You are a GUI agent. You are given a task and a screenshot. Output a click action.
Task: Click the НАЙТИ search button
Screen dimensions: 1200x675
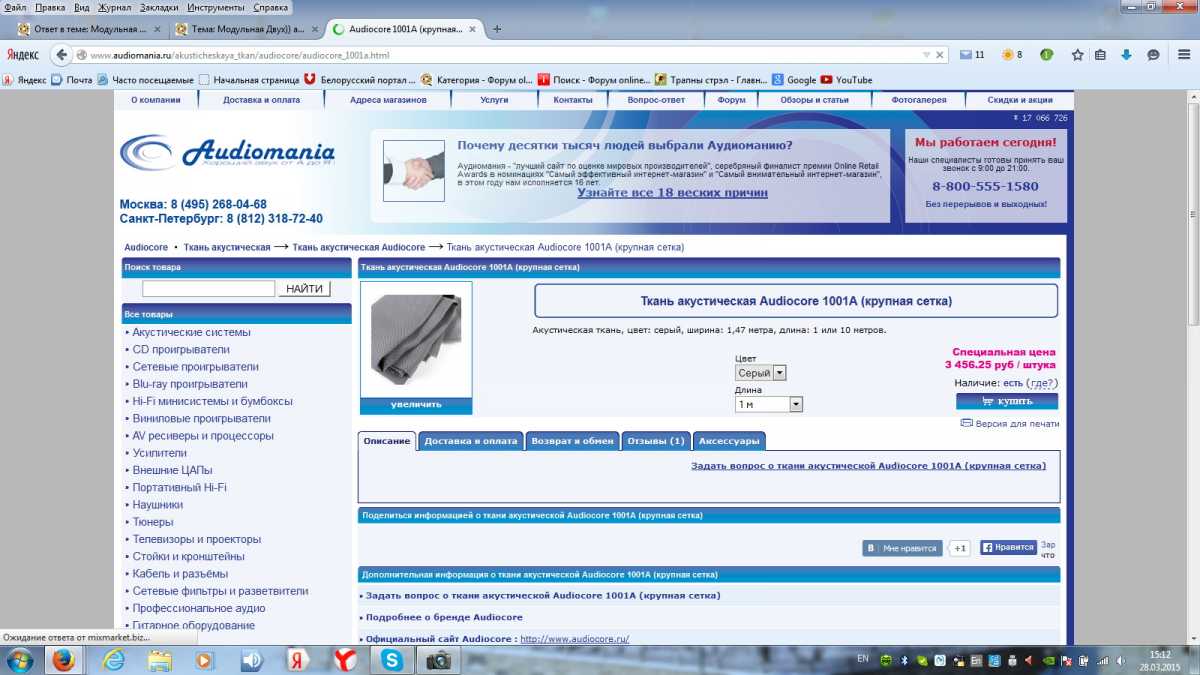click(x=304, y=289)
